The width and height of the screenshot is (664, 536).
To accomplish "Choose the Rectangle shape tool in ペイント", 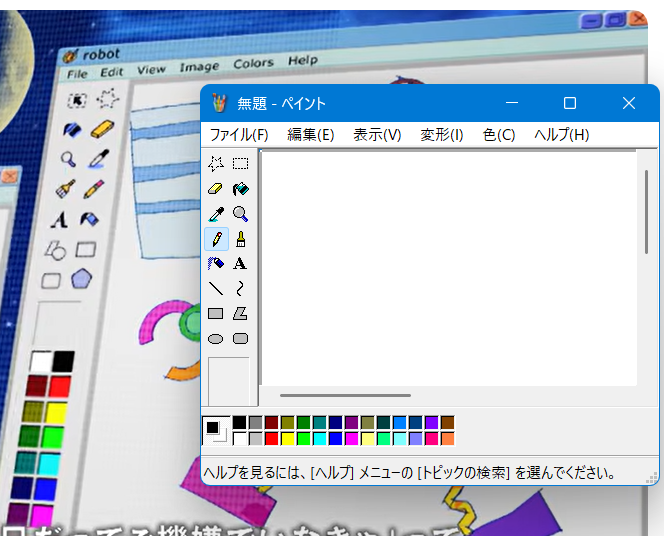I will coord(216,314).
